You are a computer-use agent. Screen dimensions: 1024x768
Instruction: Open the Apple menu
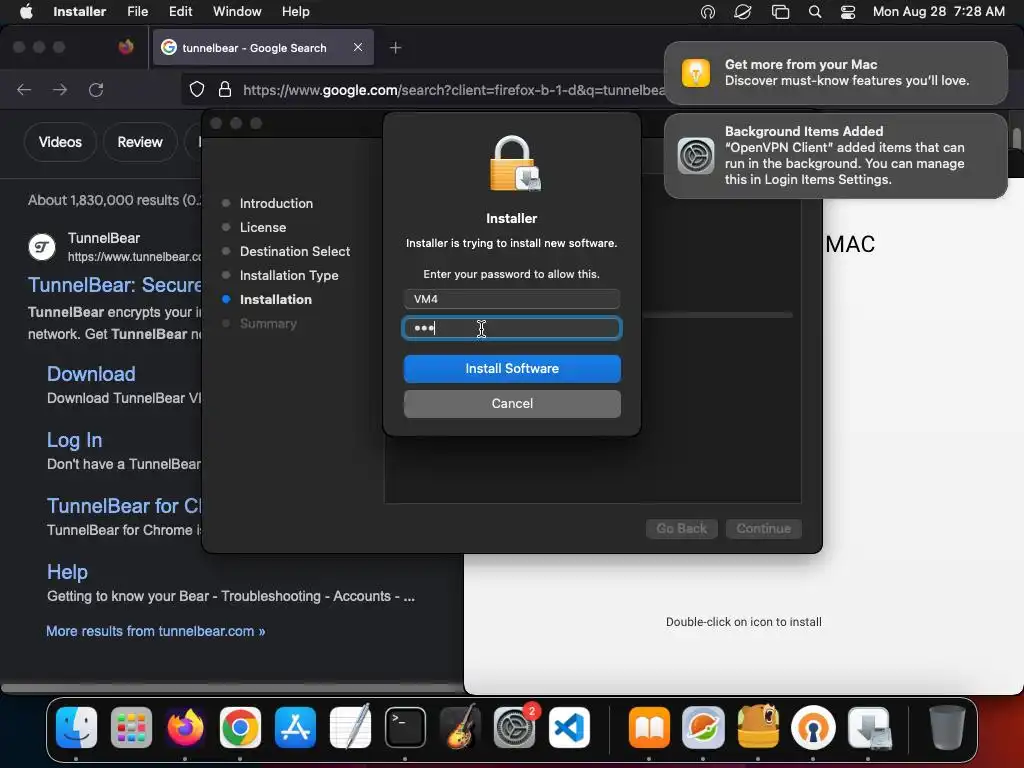[x=26, y=11]
